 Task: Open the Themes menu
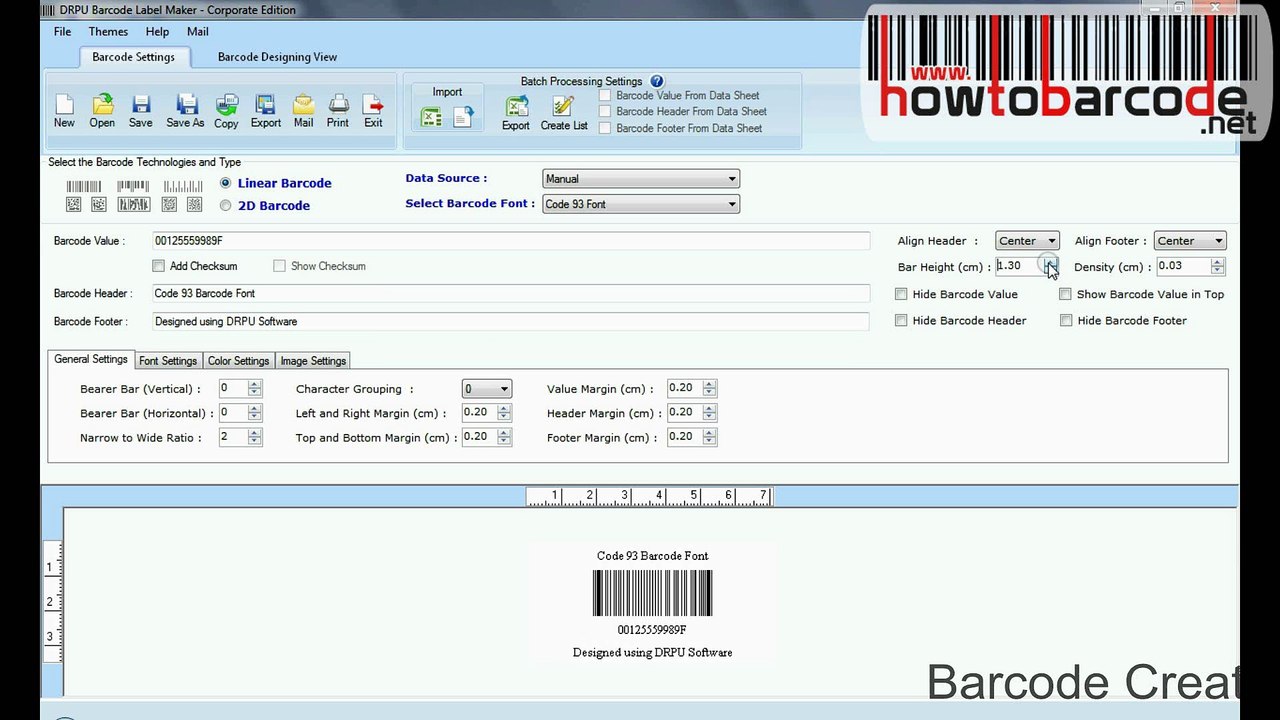coord(108,32)
